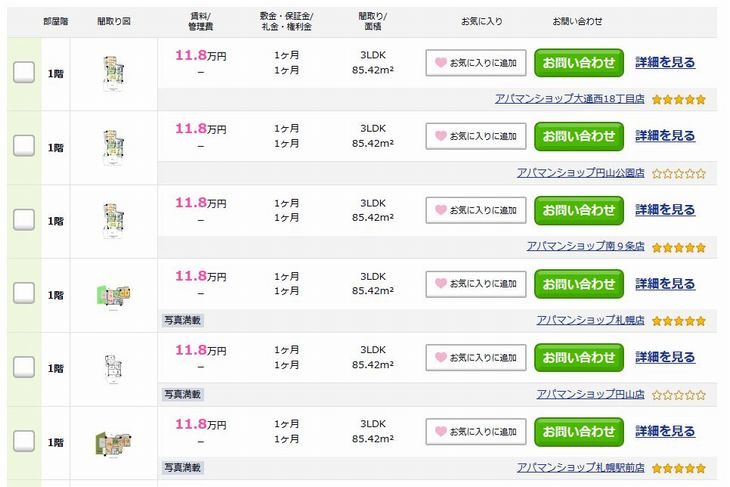View details of the アパマンショップ円山店 listing

coord(665,357)
